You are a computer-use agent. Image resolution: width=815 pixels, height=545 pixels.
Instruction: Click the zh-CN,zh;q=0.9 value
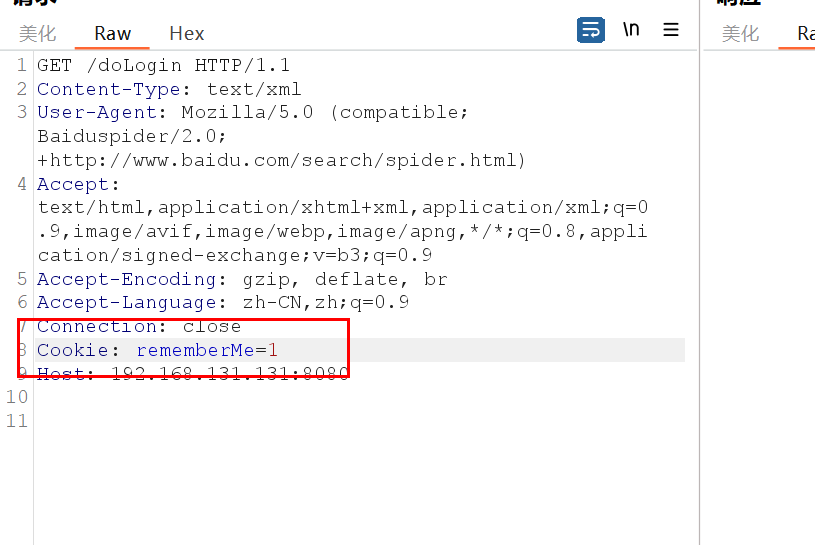(x=326, y=303)
